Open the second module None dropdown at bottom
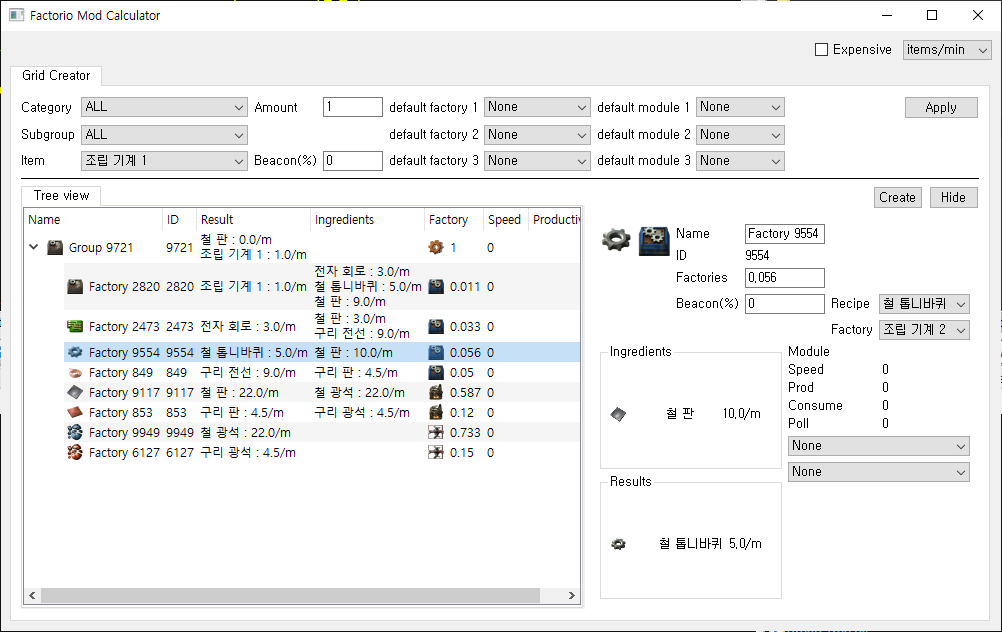 tap(879, 472)
